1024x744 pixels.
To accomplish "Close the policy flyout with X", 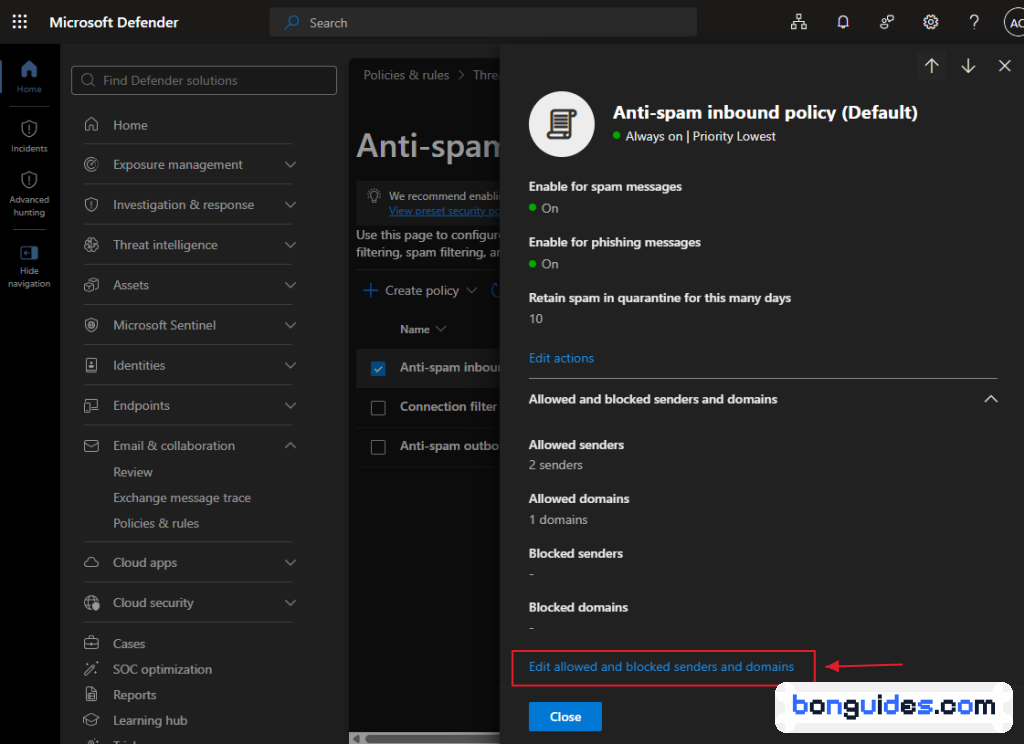I will pyautogui.click(x=1004, y=65).
